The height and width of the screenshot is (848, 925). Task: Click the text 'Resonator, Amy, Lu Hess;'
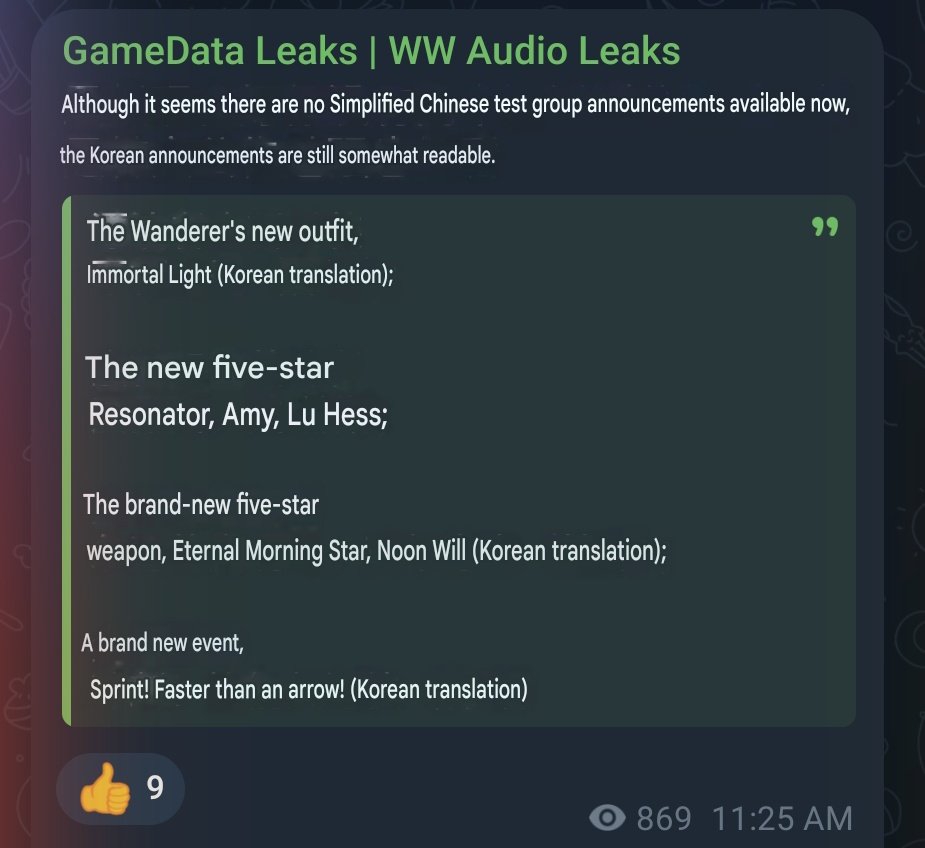[238, 414]
